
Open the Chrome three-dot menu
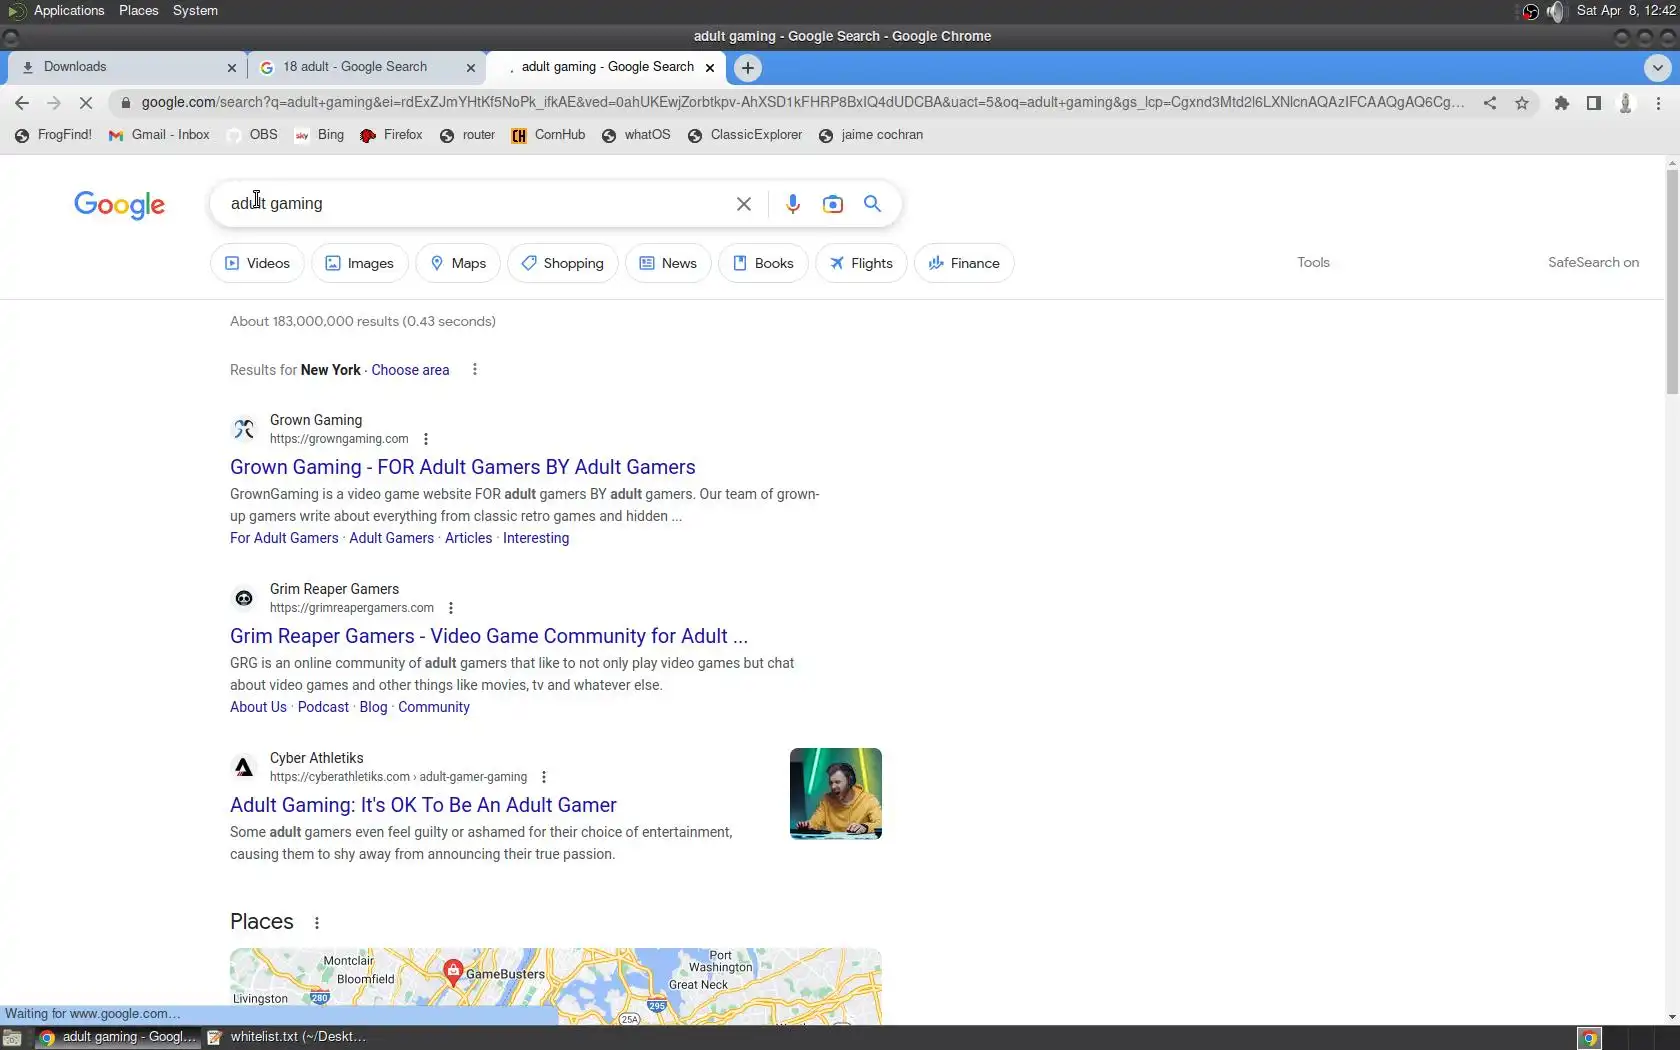tap(1658, 103)
